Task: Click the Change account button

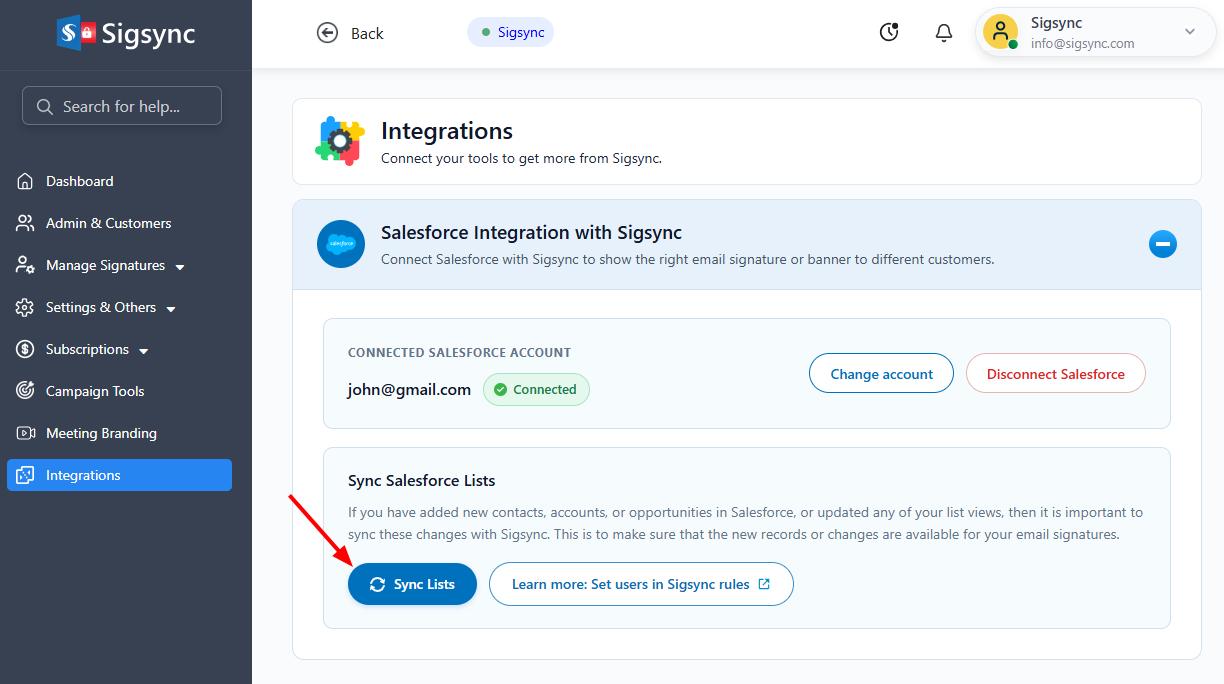Action: pyautogui.click(x=881, y=374)
